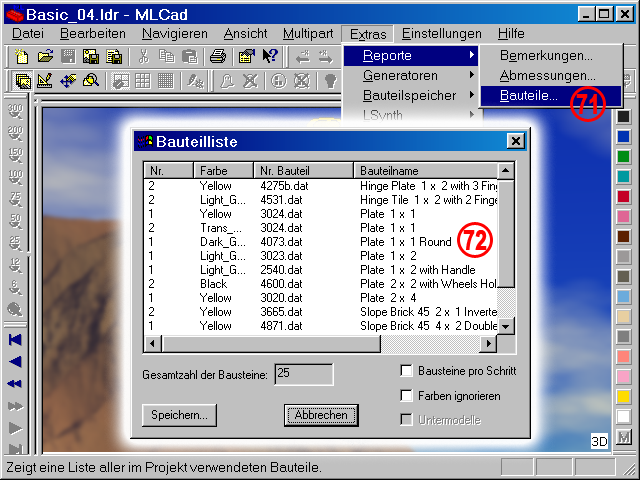Sort by the Nr. Bauteil column header
The height and width of the screenshot is (480, 640).
click(303, 171)
